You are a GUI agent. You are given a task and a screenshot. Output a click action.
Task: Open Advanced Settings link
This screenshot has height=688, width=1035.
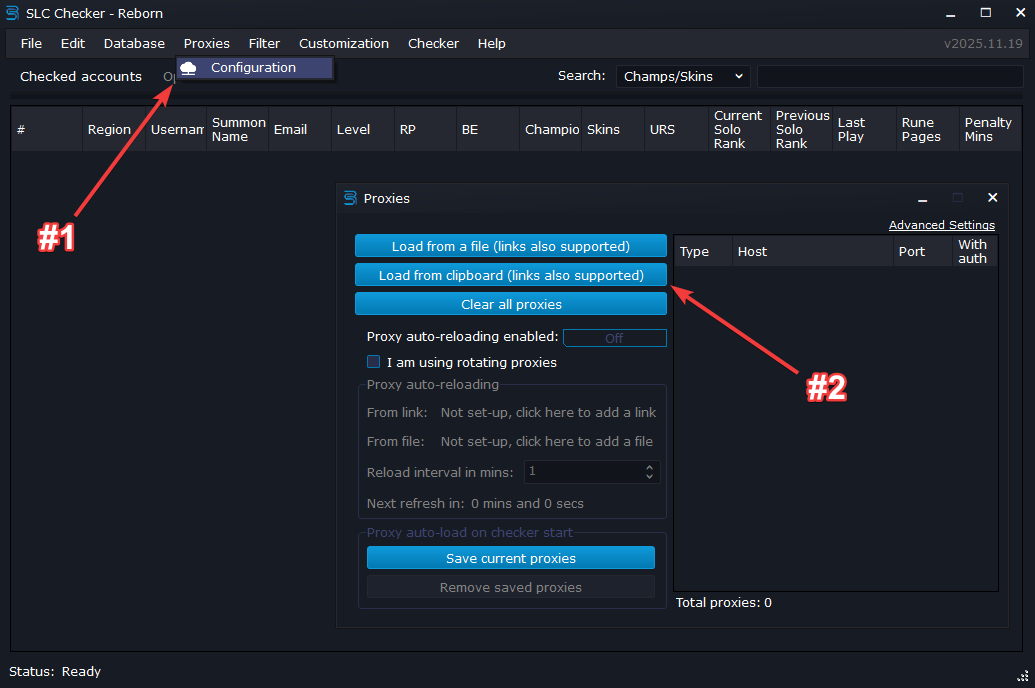941,225
